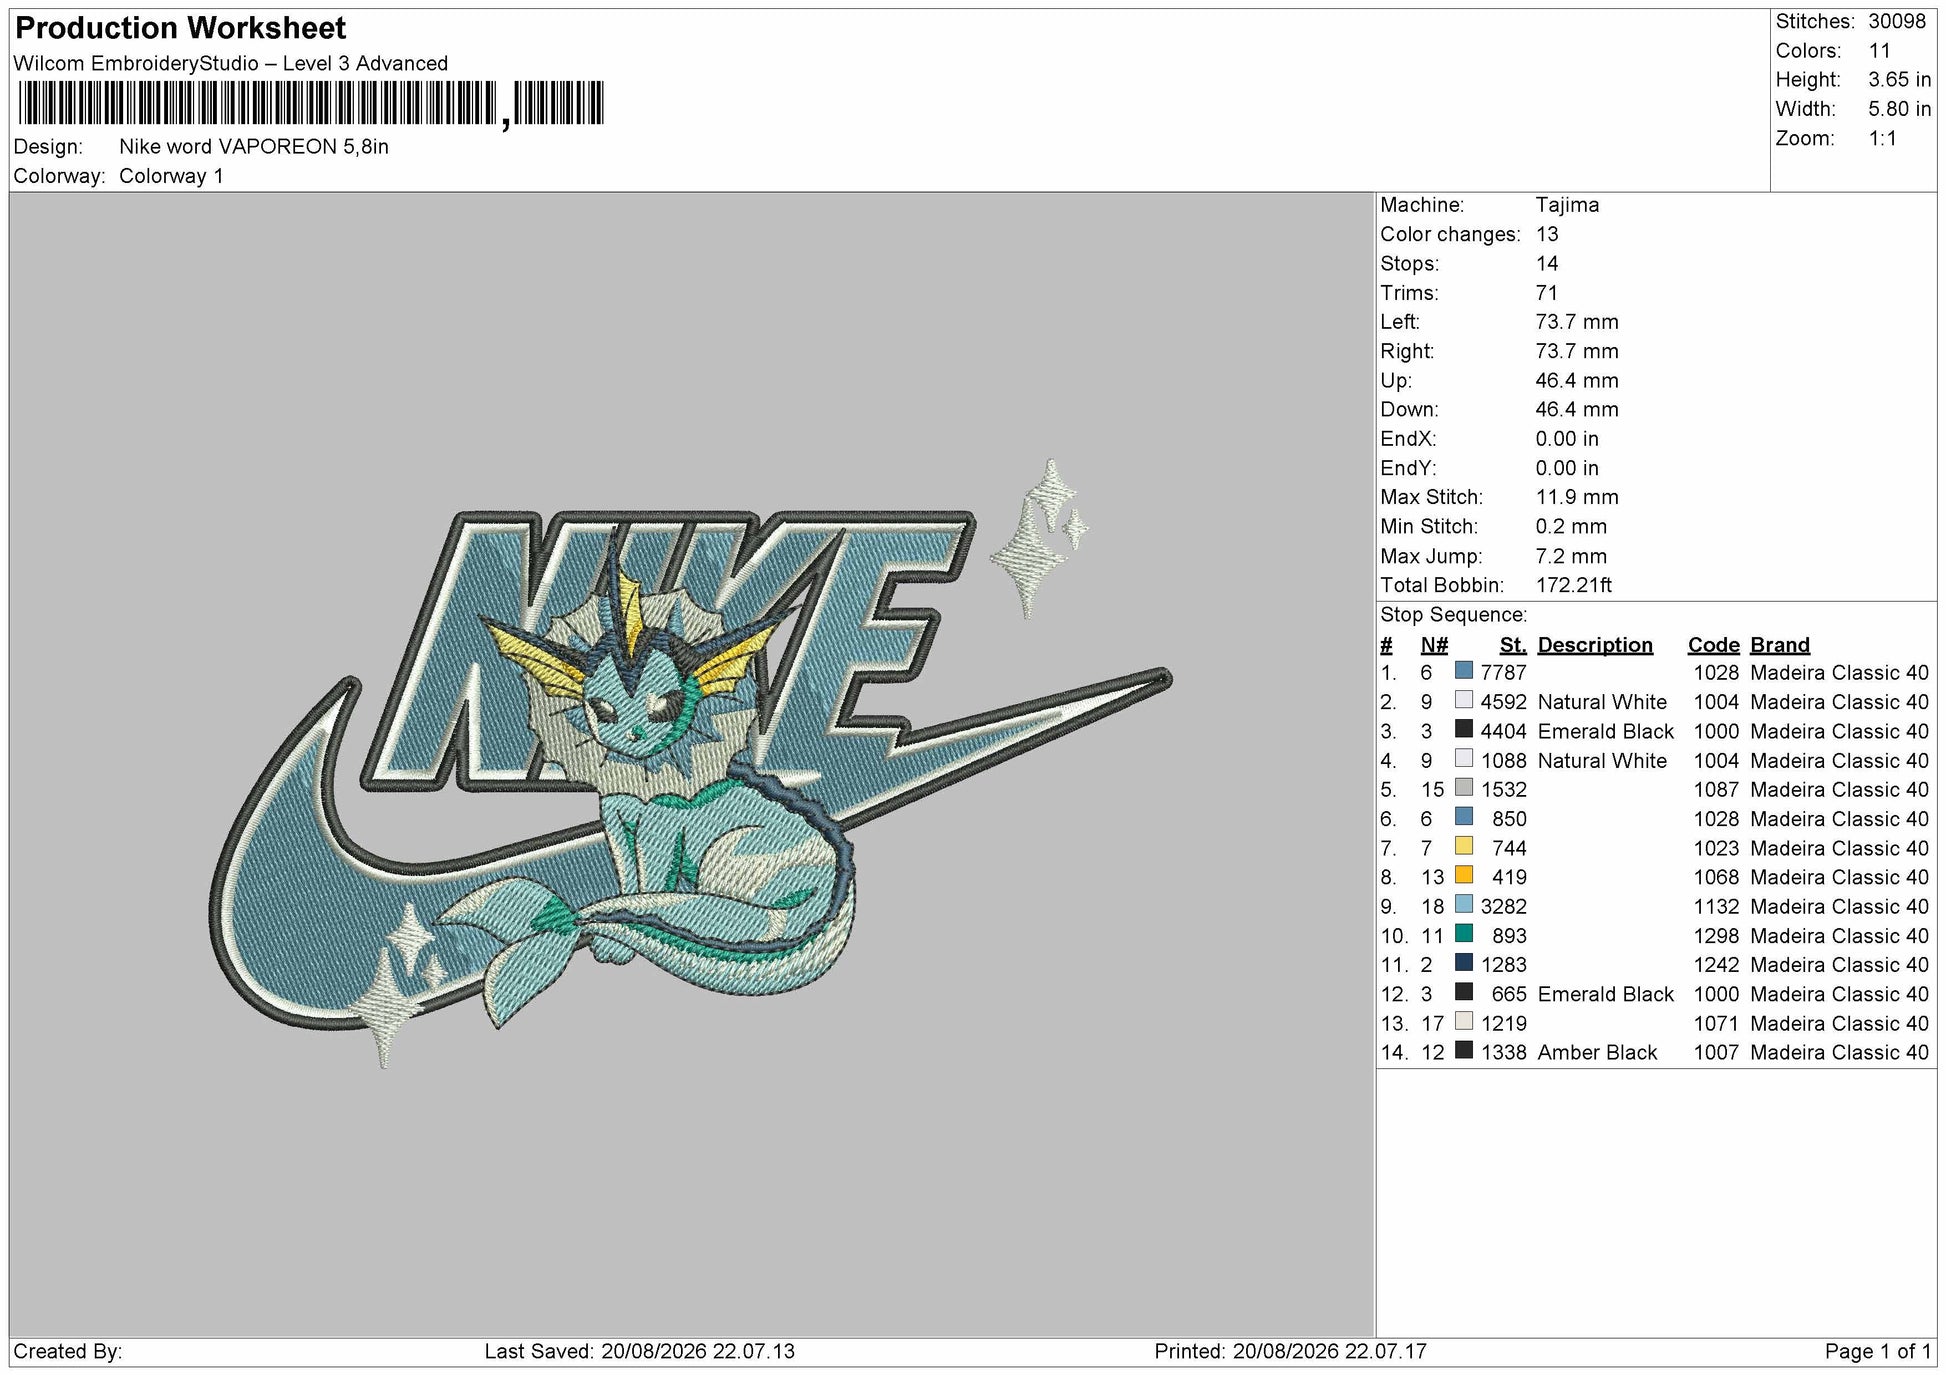This screenshot has width=1946, height=1375.
Task: Click the 'Page 1 of 1' indicator
Action: (x=1878, y=1352)
